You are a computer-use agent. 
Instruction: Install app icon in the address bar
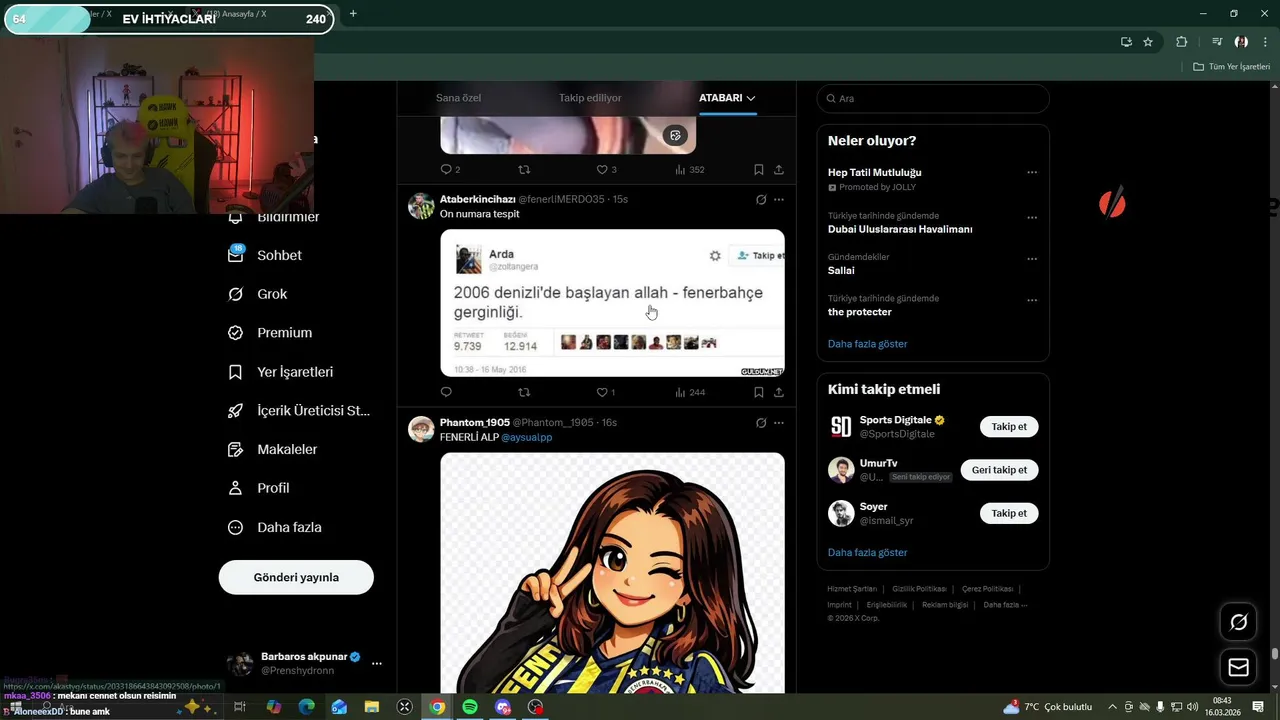pos(1126,42)
